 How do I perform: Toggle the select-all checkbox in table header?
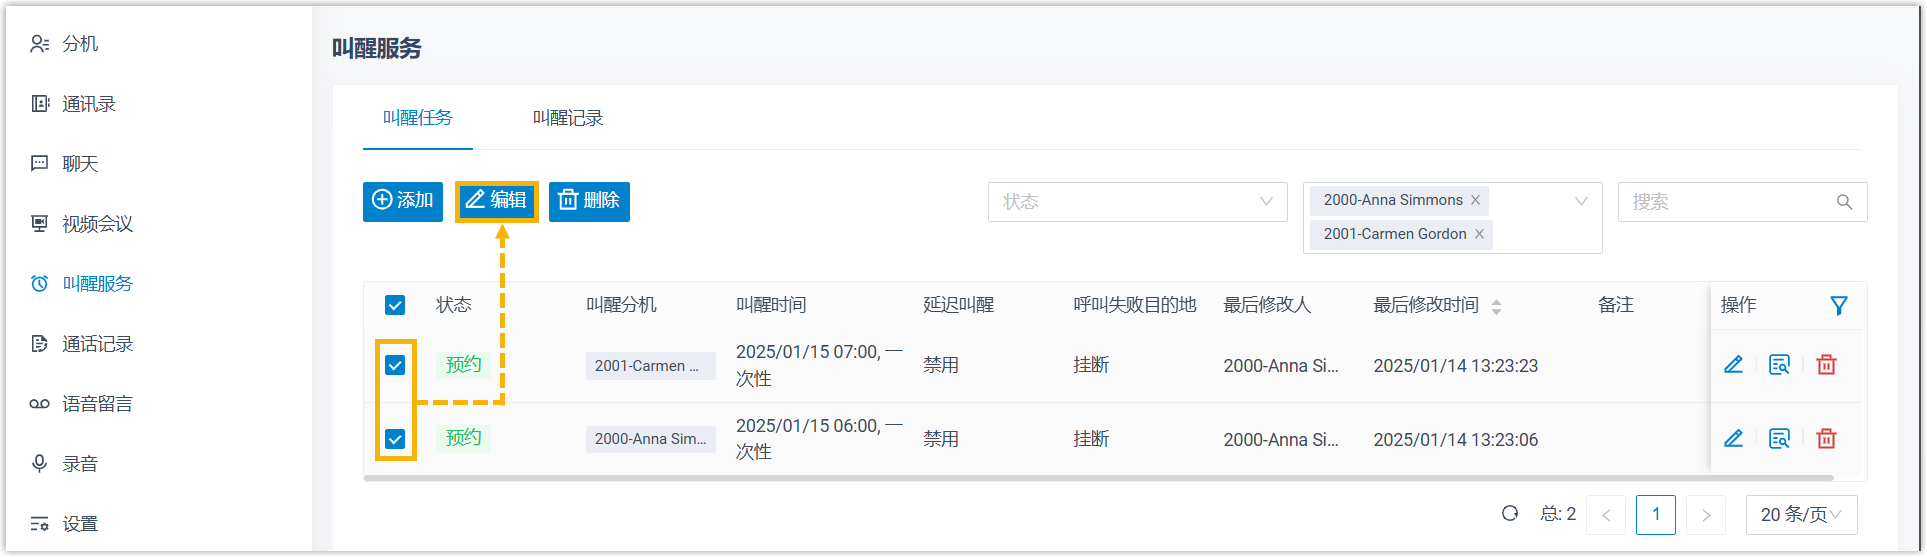[395, 305]
